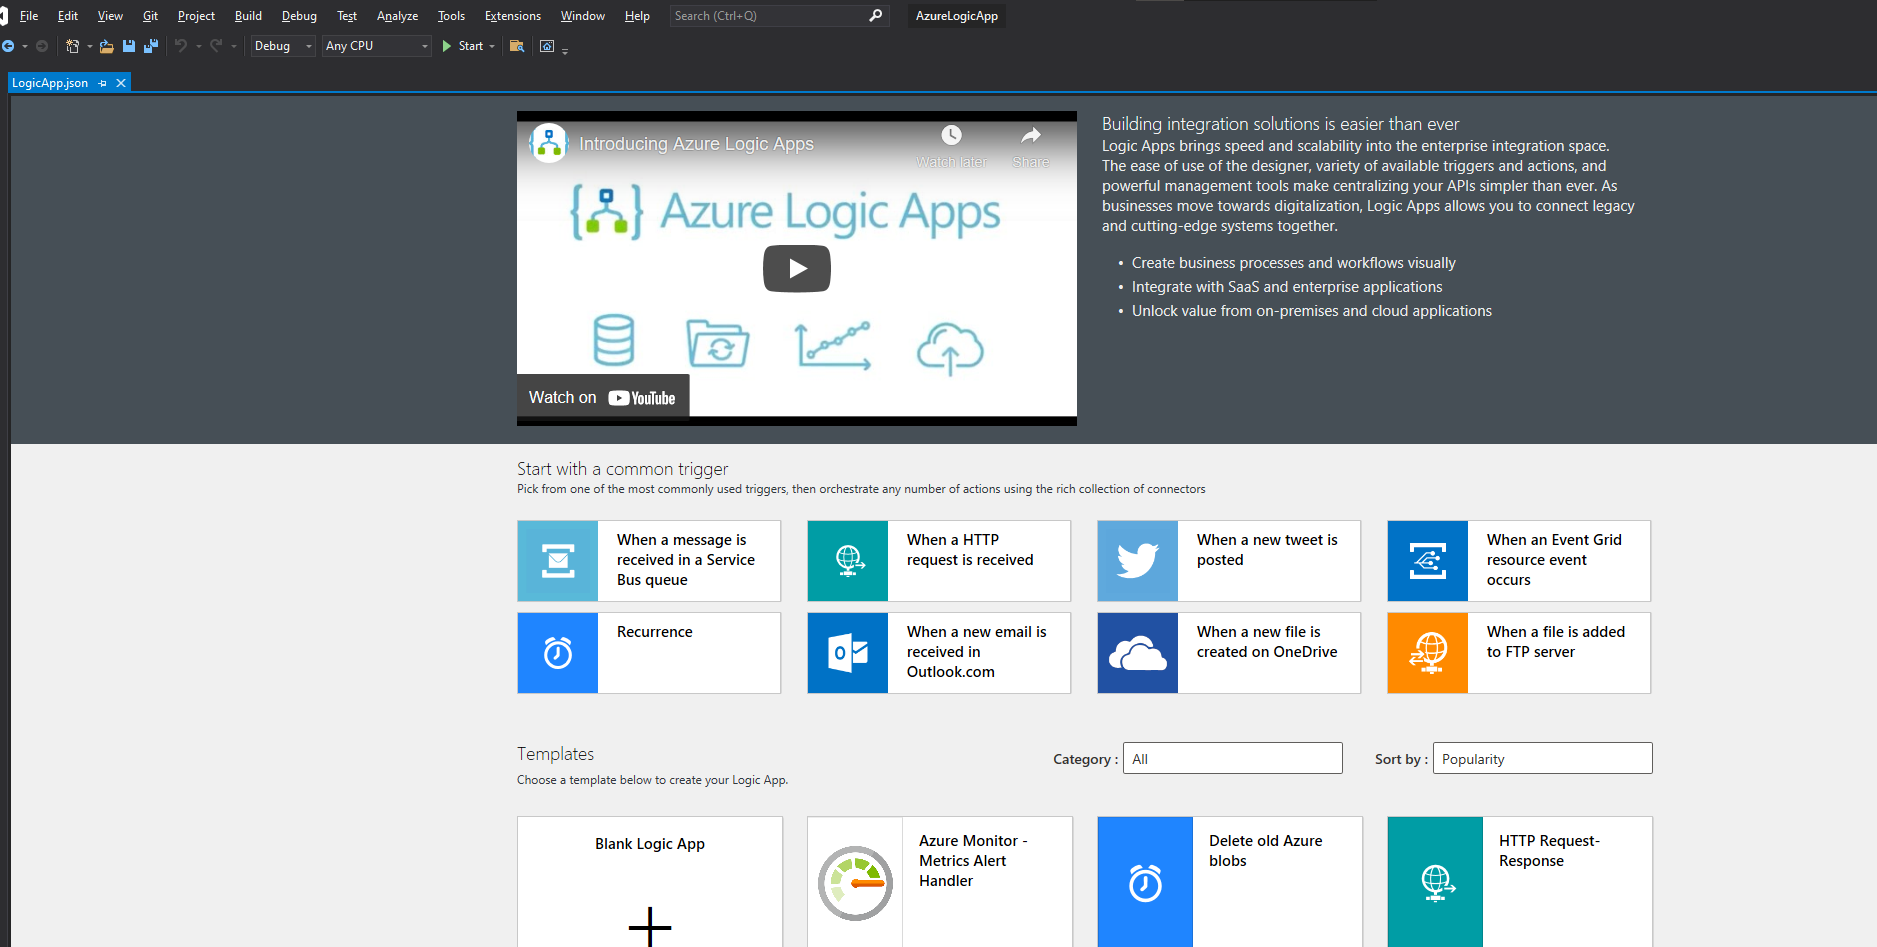1877x947 pixels.
Task: Play the Introducing Azure Logic Apps video
Action: 797,268
